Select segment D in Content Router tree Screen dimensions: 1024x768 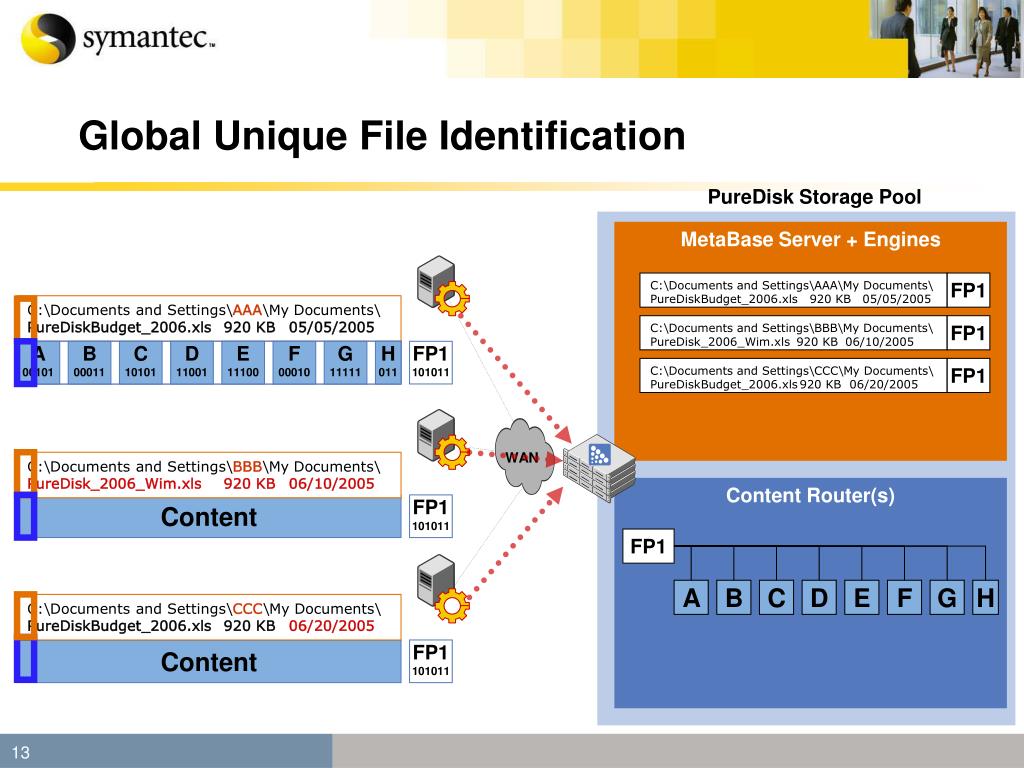(819, 598)
